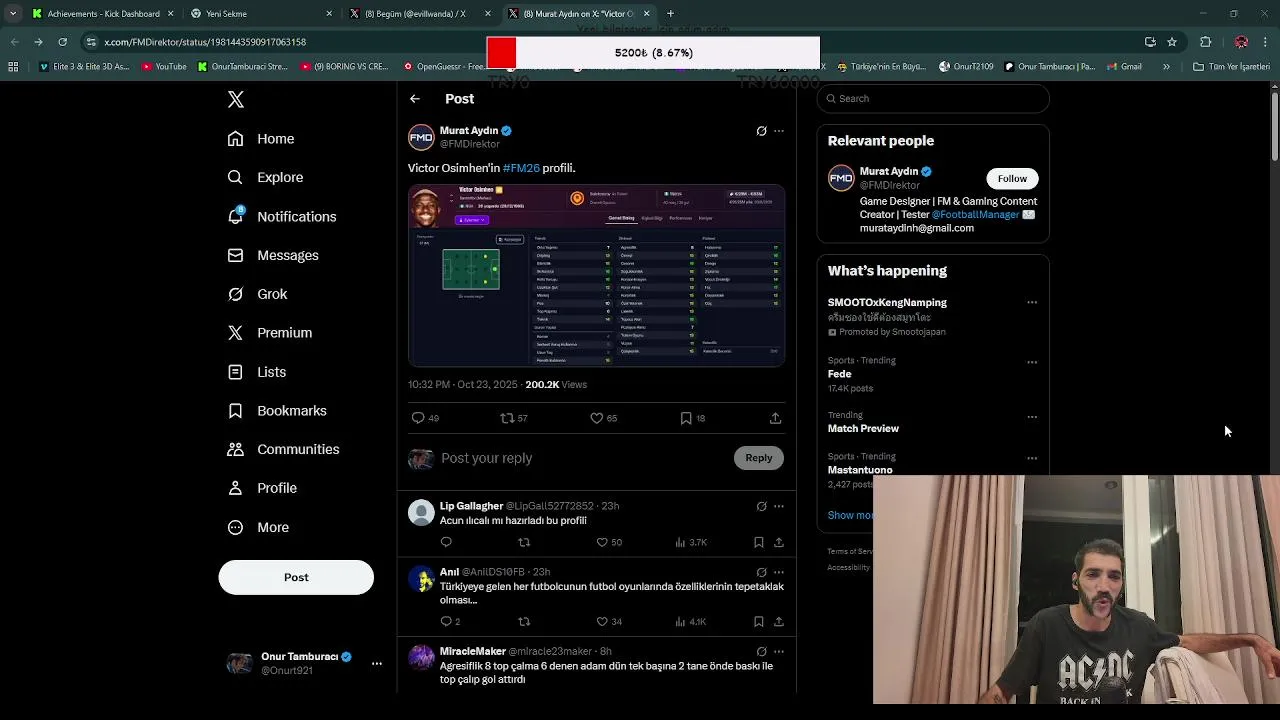Click Grok icon on MiracleMaker's reply

pos(761,652)
